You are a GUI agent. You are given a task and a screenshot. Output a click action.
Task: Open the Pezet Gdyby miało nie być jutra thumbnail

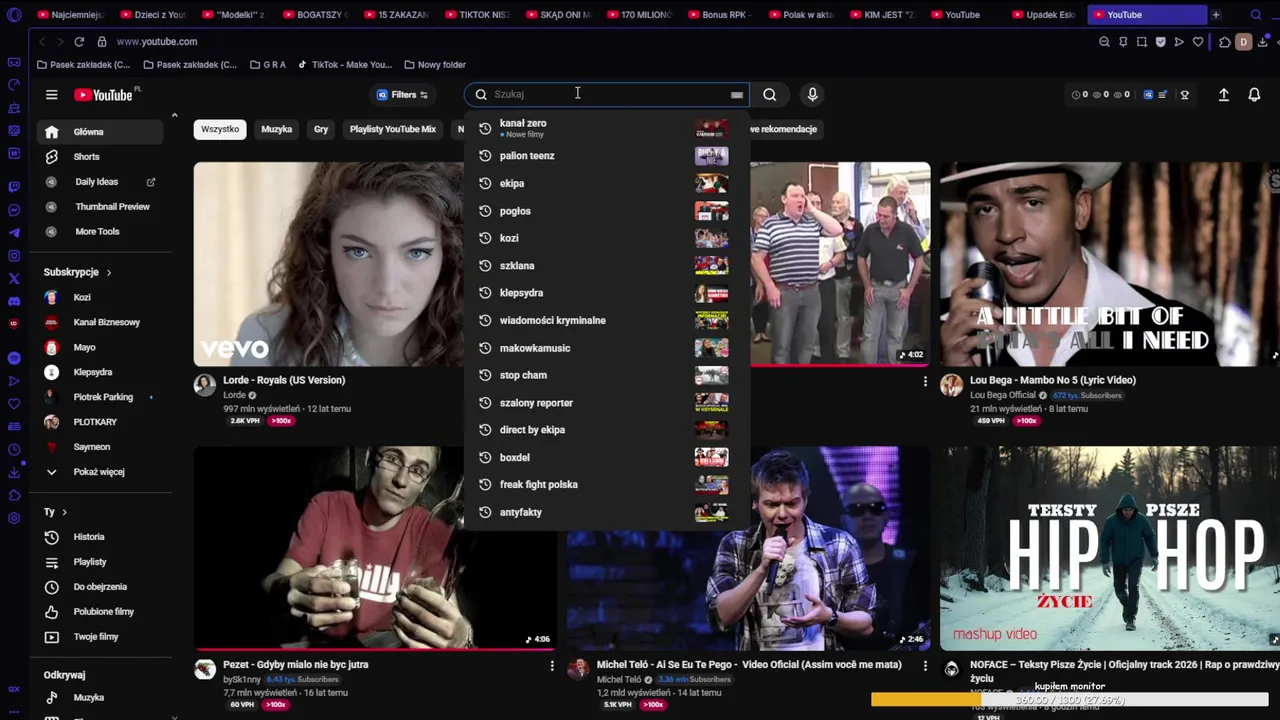375,549
